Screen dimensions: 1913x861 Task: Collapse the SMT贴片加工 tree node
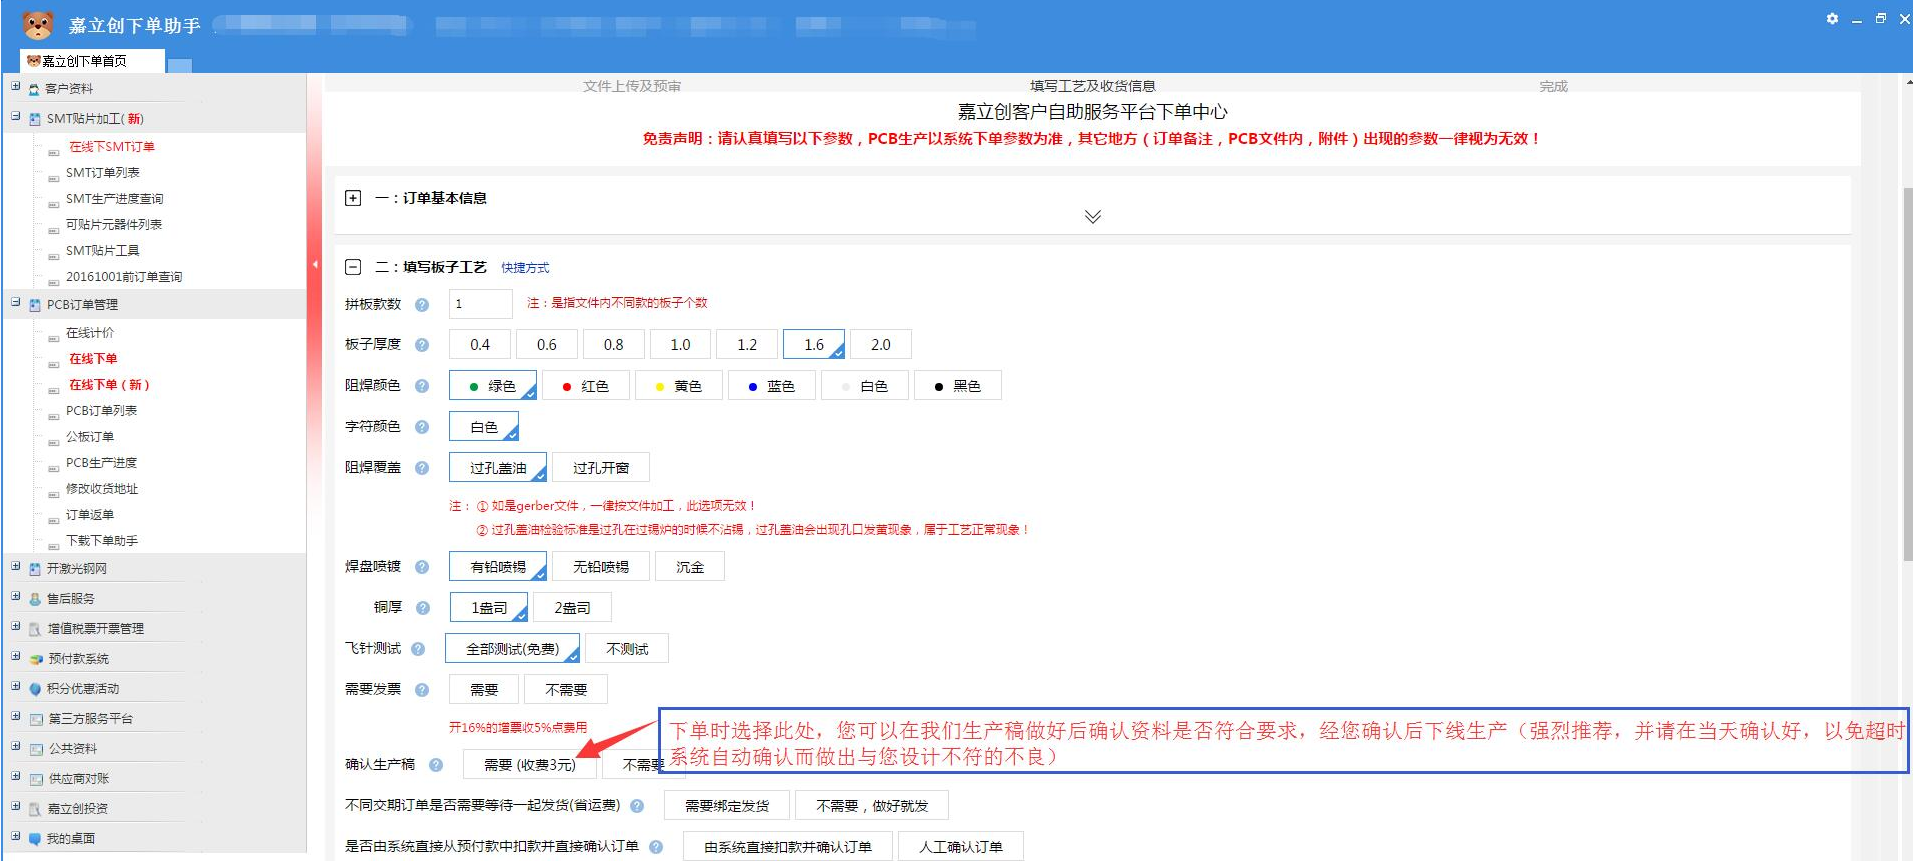[x=15, y=116]
